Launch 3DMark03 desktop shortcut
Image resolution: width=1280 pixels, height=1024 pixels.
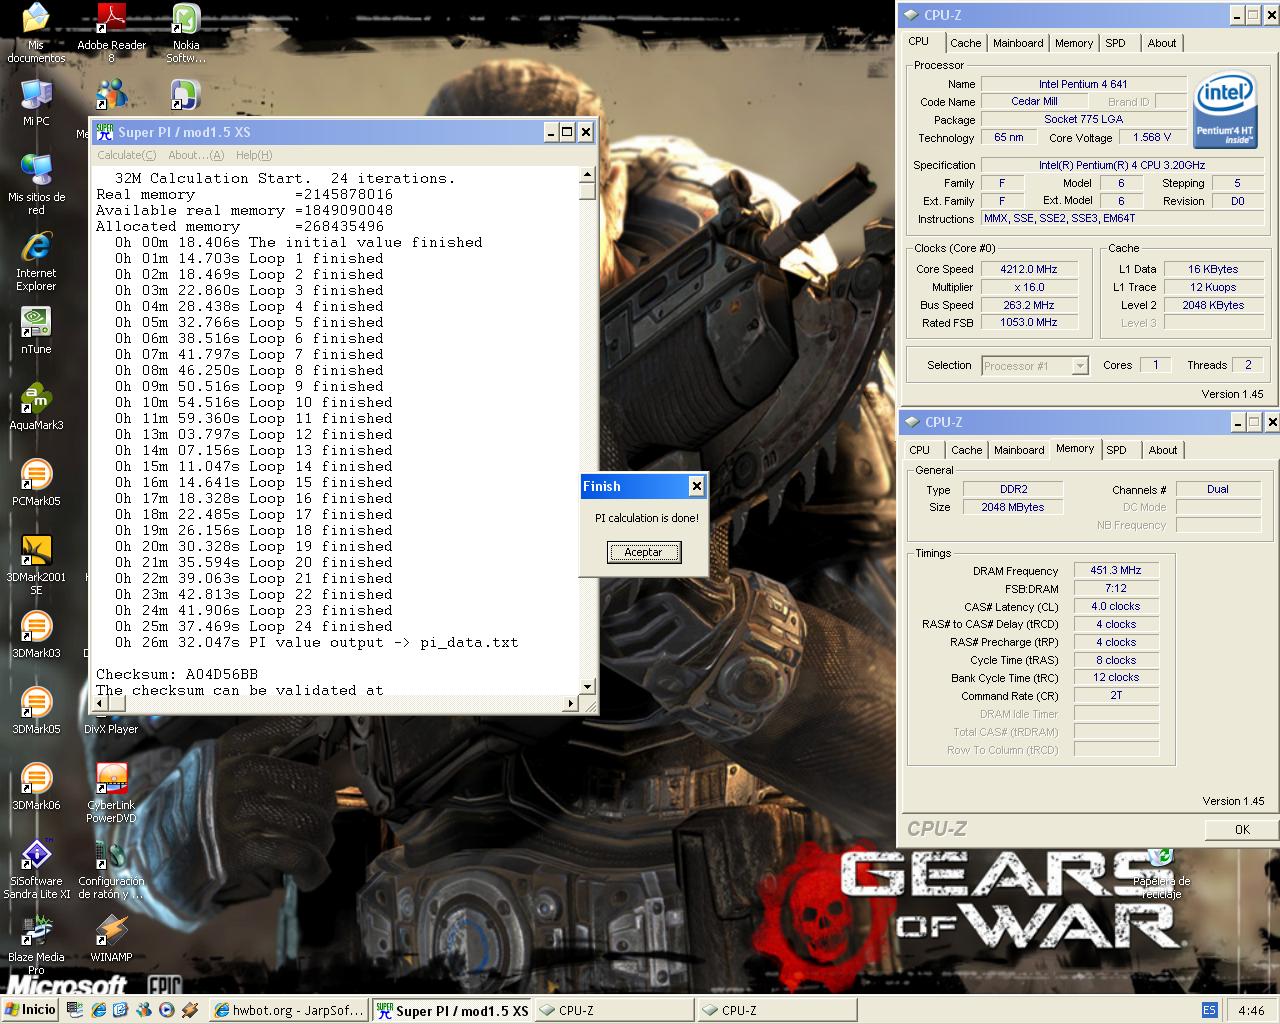(36, 635)
